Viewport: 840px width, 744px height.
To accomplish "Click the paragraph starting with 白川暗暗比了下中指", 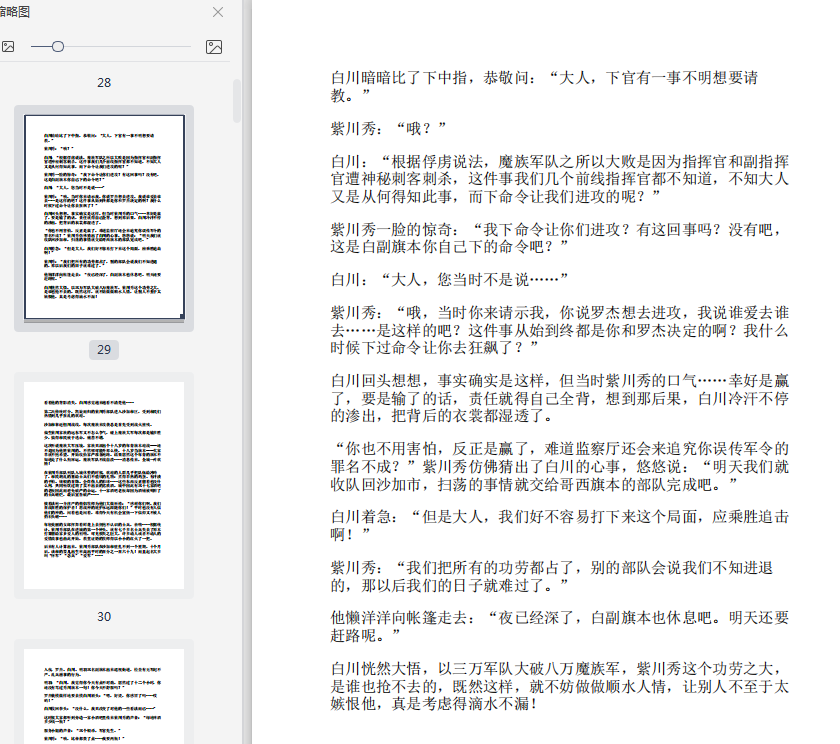I will (545, 87).
